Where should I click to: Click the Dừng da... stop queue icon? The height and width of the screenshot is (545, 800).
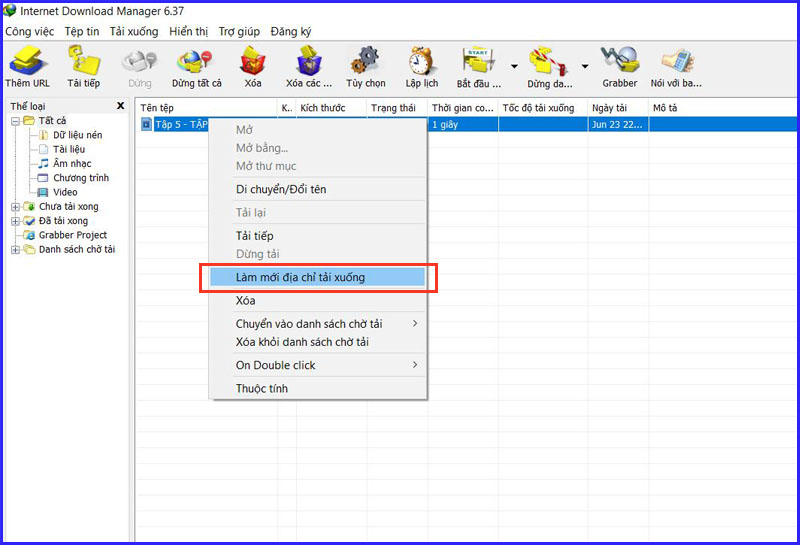[x=547, y=61]
